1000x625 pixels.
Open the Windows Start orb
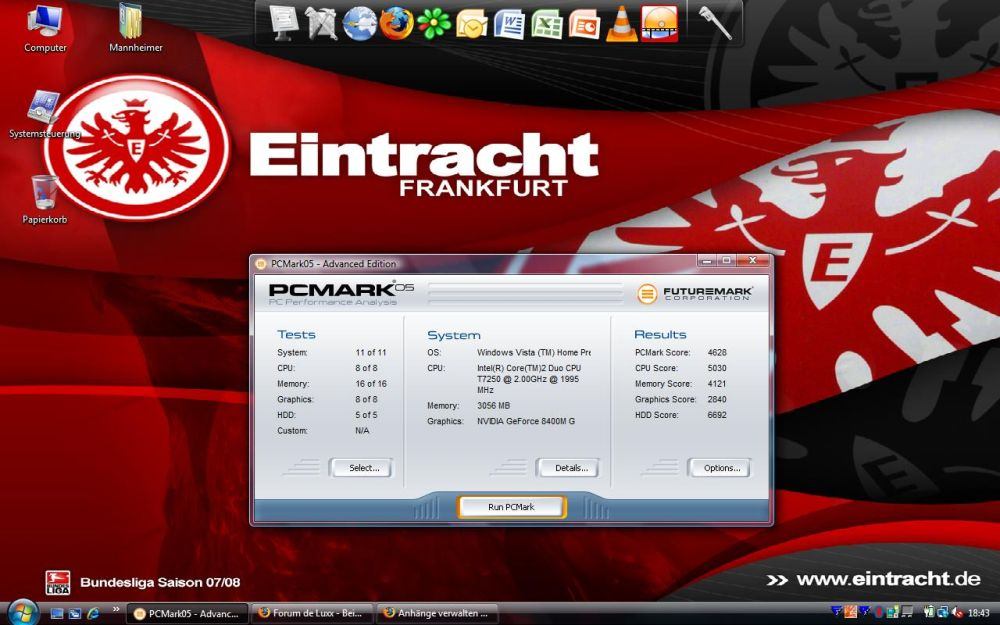[x=24, y=612]
